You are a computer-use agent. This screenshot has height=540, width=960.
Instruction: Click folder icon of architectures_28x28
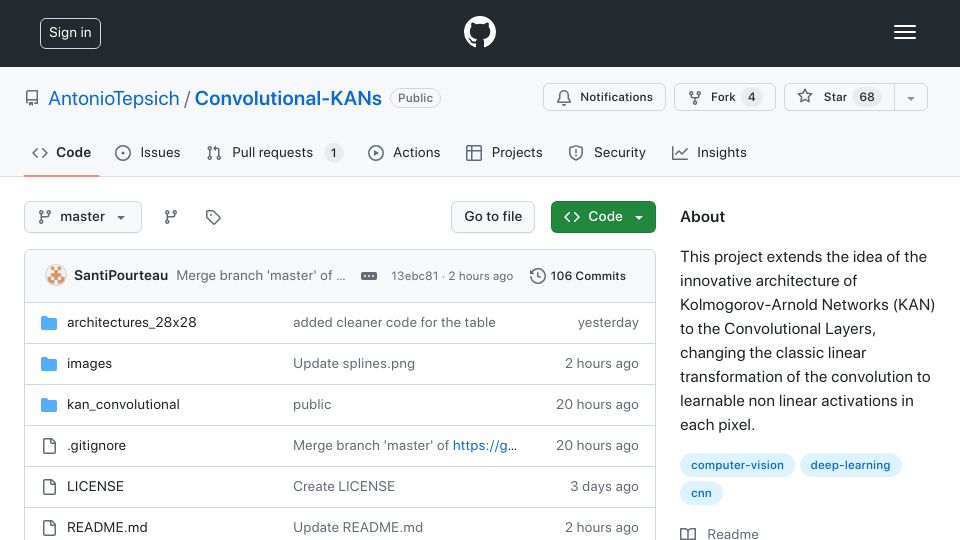pos(49,323)
